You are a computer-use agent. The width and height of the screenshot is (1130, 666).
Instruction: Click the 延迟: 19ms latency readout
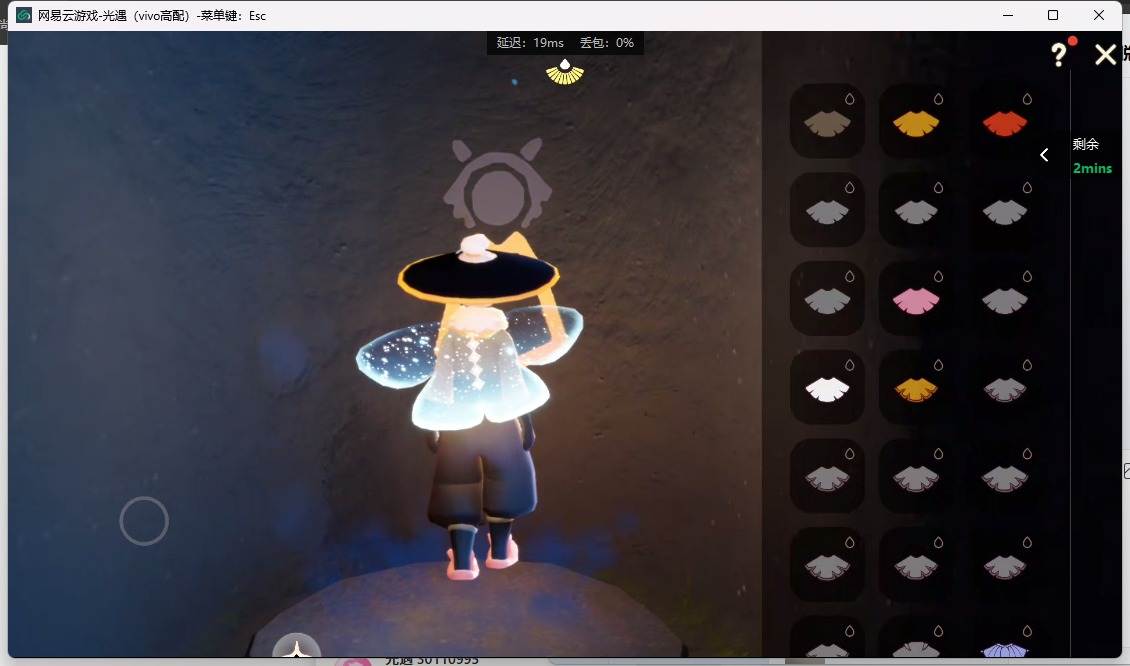[530, 43]
